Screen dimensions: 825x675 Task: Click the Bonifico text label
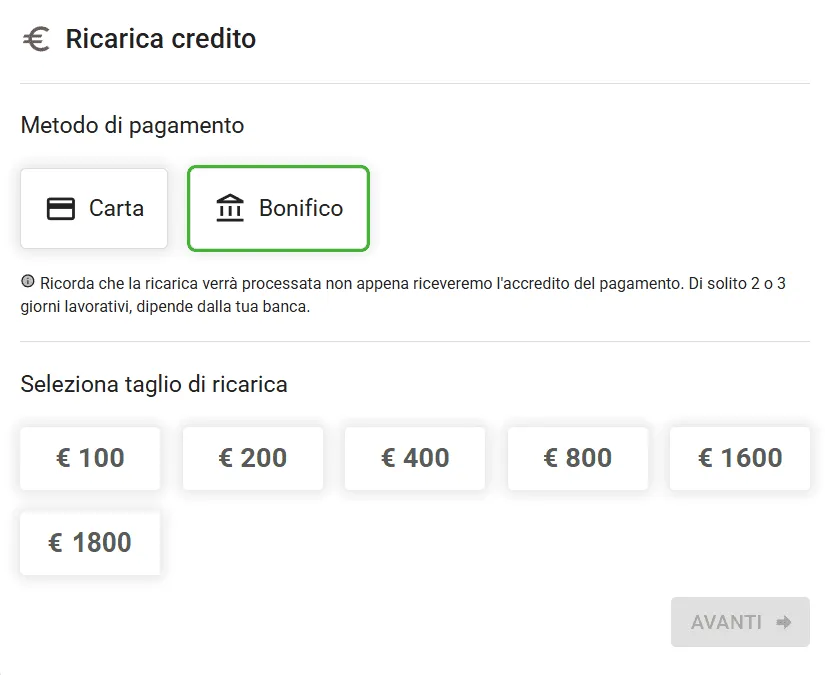click(x=301, y=208)
